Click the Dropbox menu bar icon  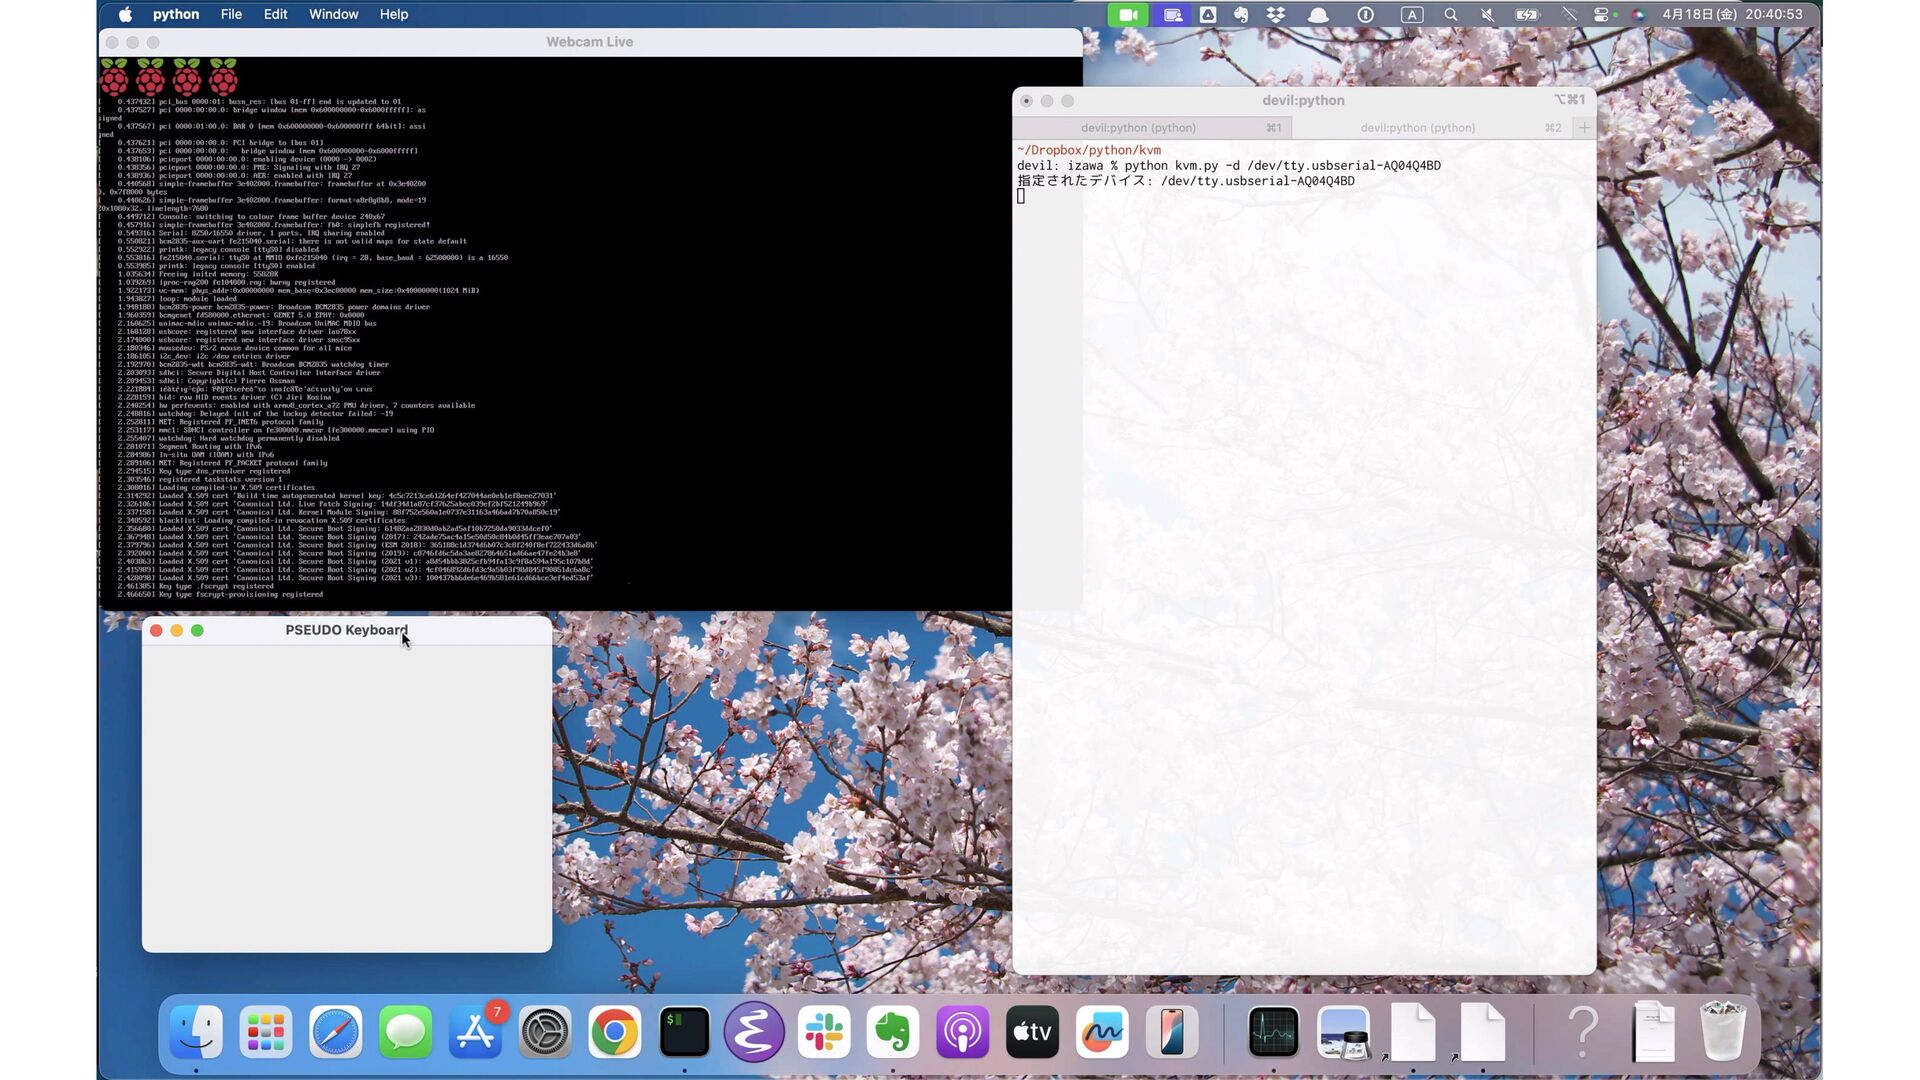tap(1276, 15)
